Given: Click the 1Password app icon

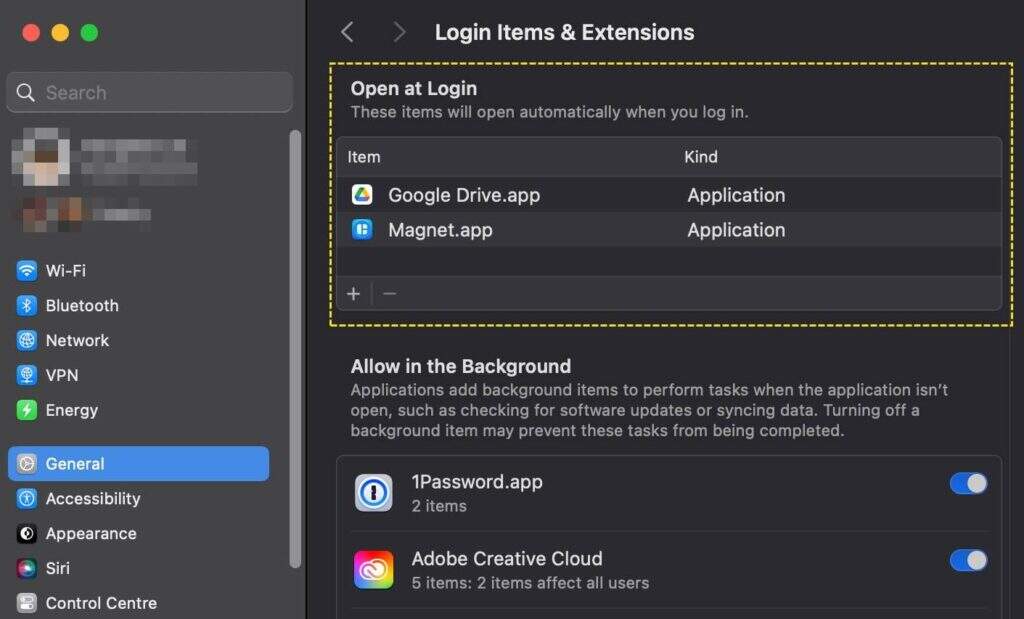Looking at the screenshot, I should click(x=374, y=493).
